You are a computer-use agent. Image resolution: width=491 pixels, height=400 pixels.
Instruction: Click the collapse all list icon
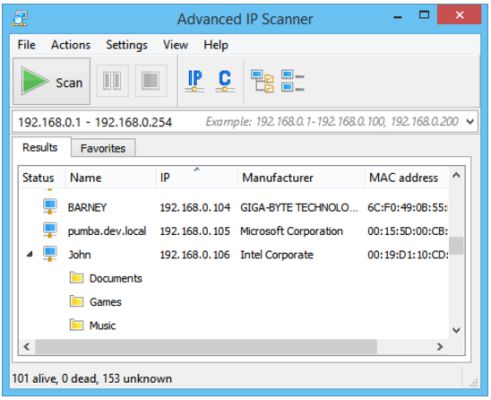click(x=292, y=80)
